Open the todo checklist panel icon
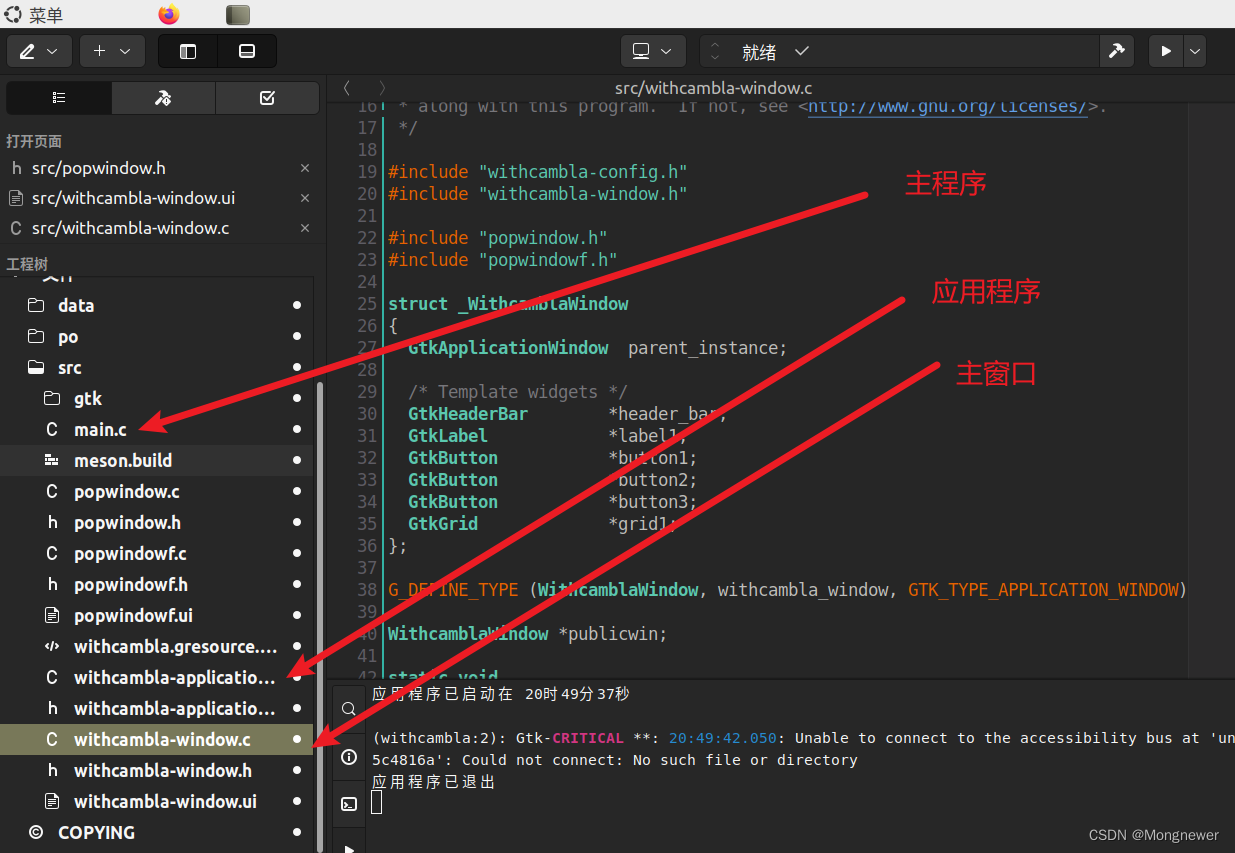Screen dimensions: 1235x853 (267, 98)
